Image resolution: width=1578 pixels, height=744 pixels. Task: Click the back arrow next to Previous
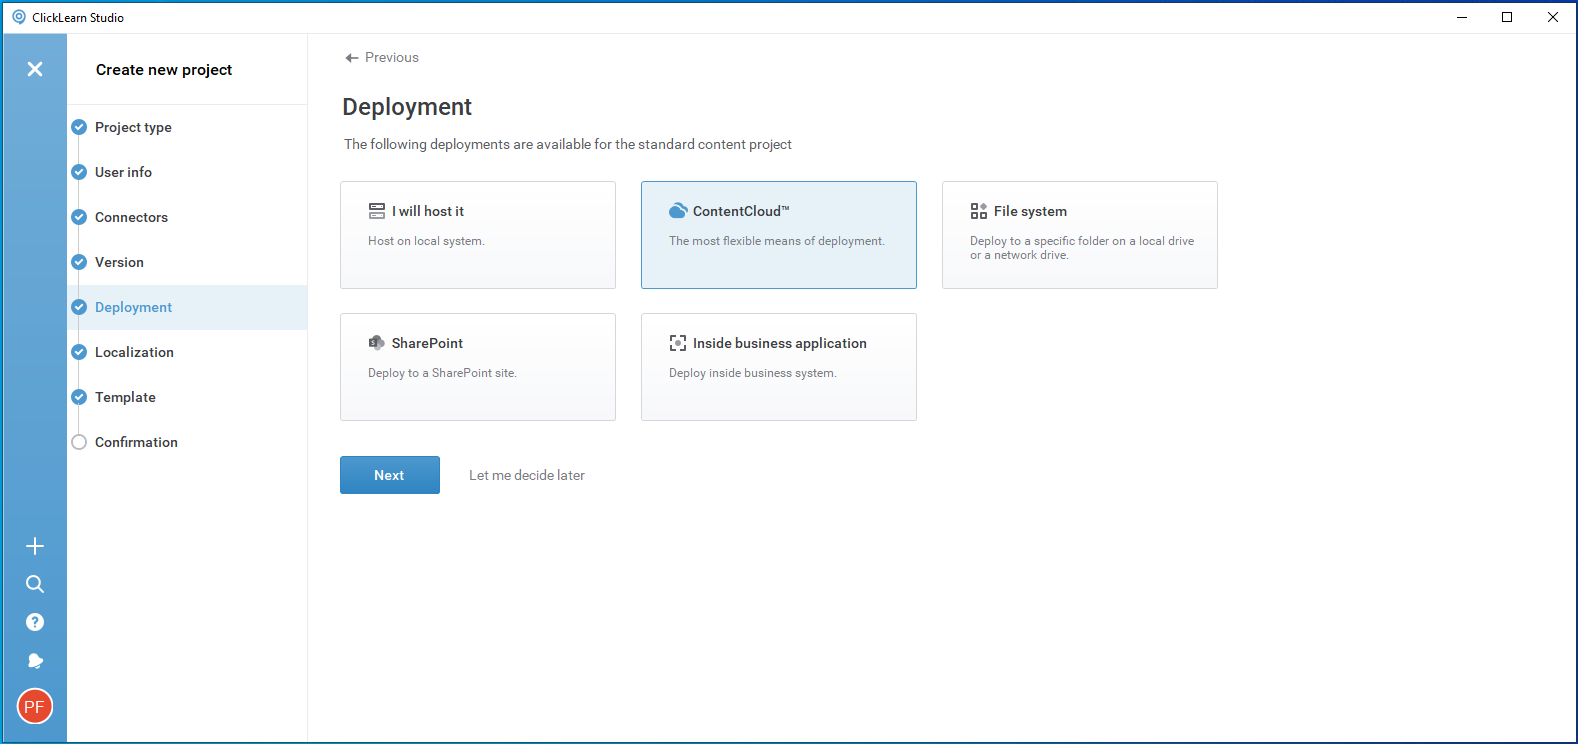coord(352,58)
